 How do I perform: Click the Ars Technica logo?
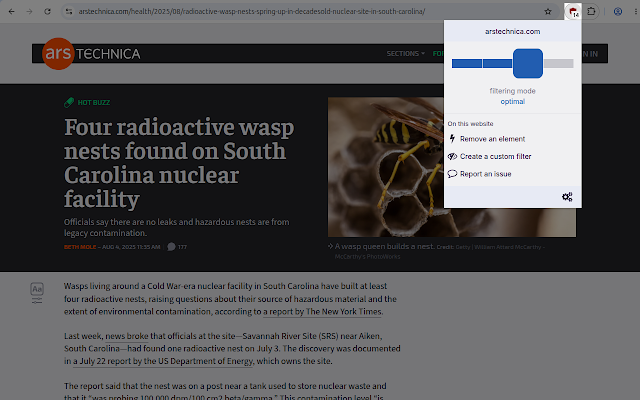[91, 53]
